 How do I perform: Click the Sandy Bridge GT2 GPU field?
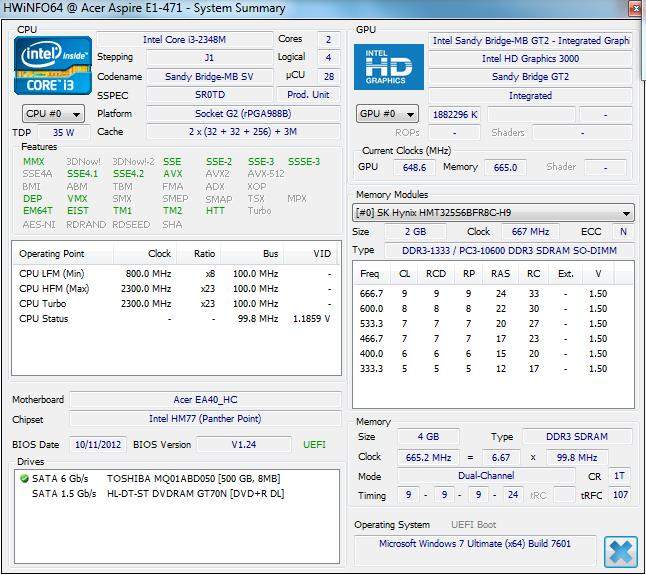click(x=530, y=77)
